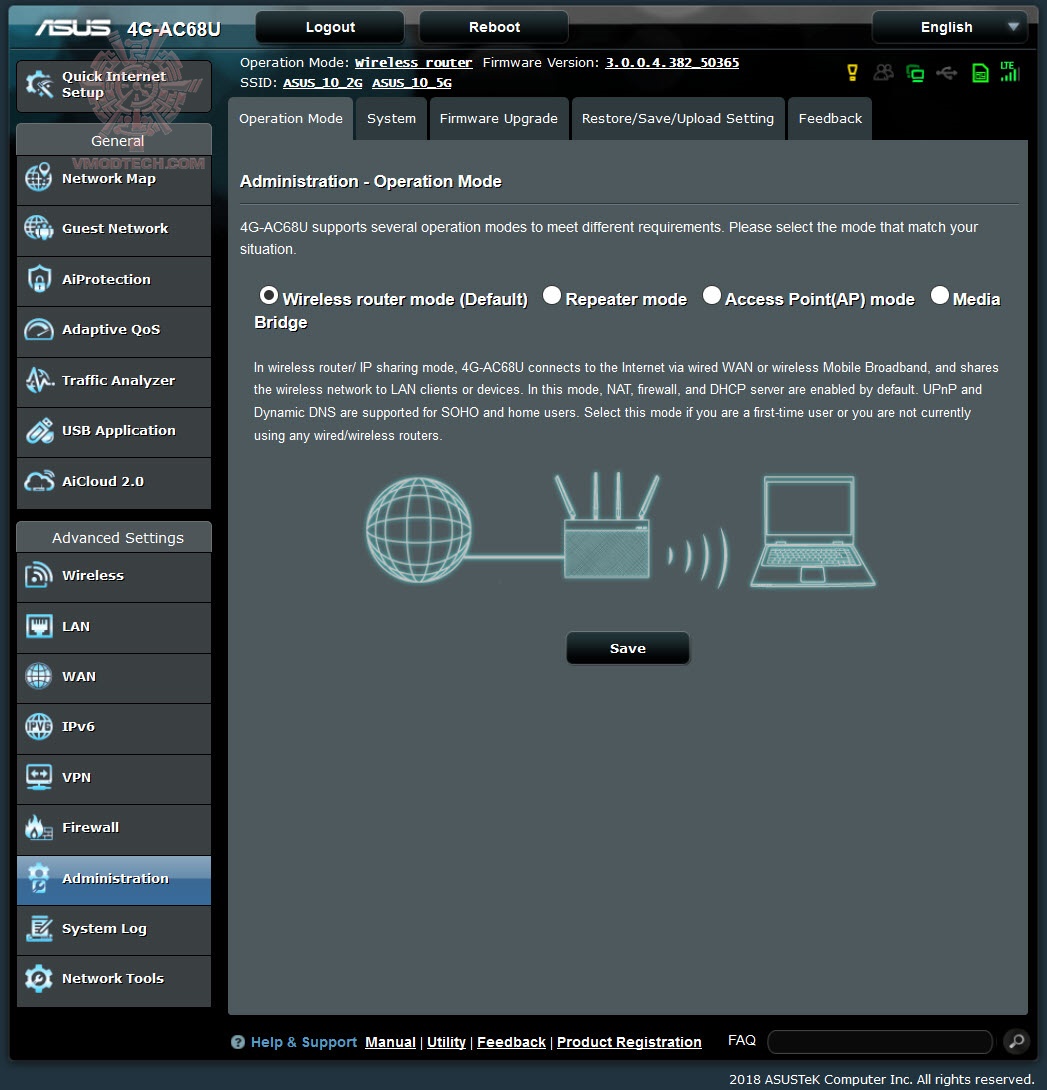Switch to the System tab
1047x1090 pixels.
click(x=391, y=119)
